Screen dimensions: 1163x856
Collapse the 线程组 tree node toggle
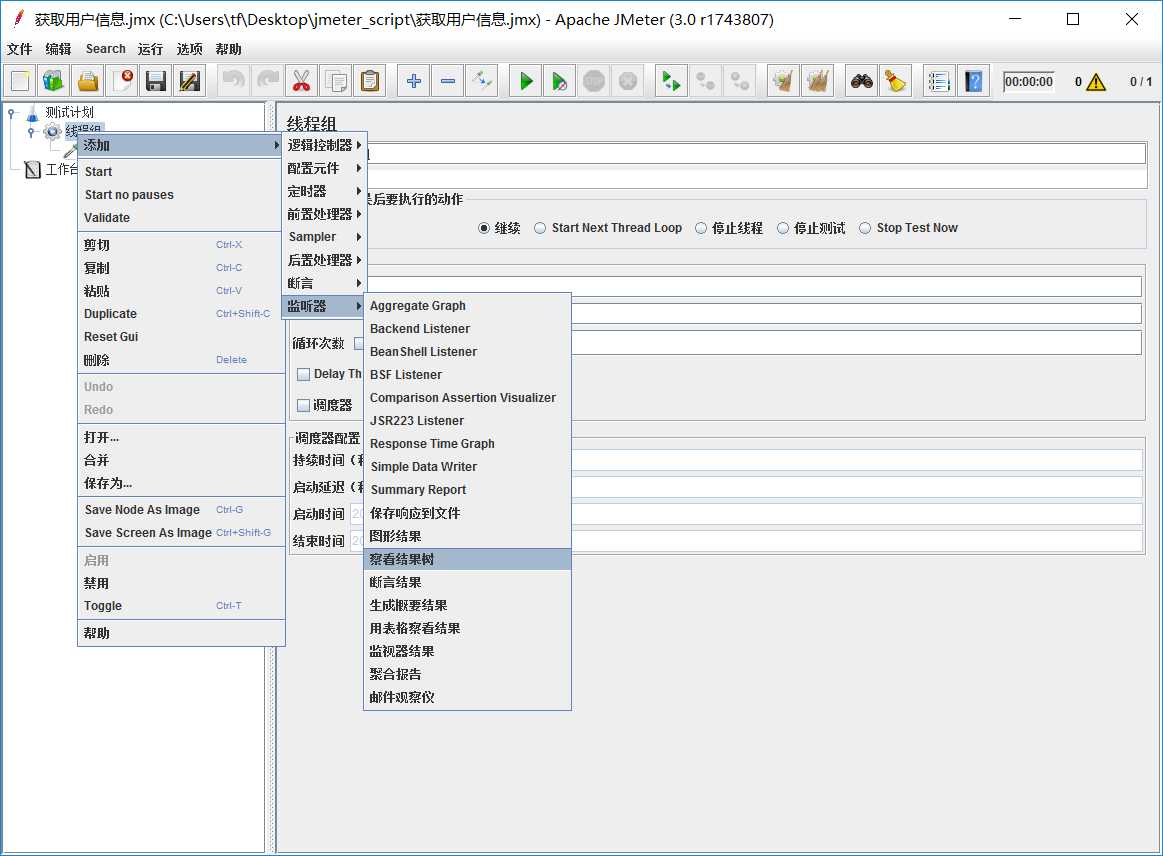point(30,132)
